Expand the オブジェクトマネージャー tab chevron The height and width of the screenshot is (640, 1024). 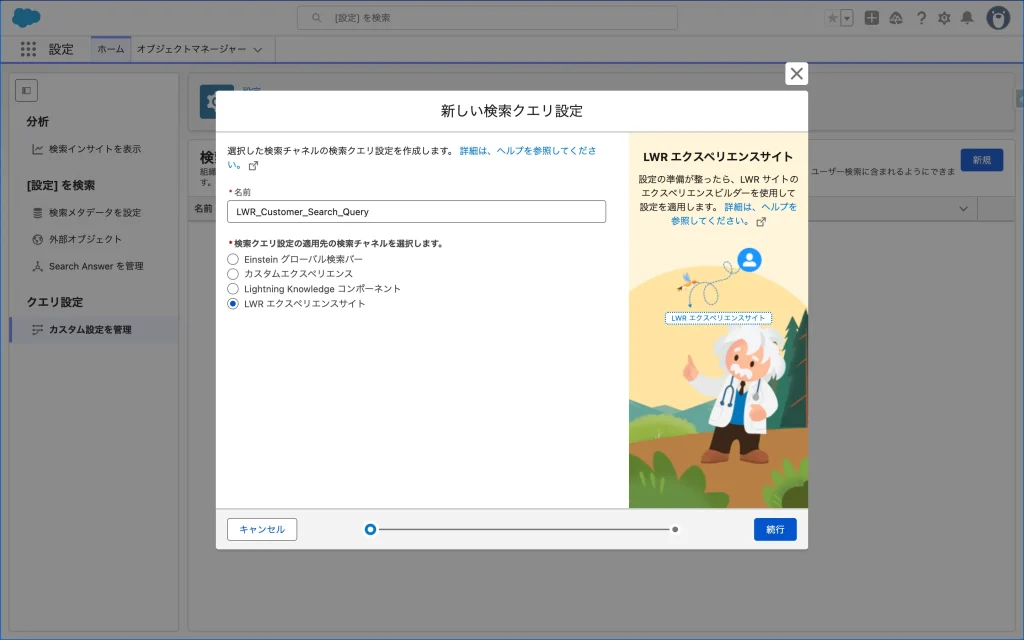[x=258, y=49]
